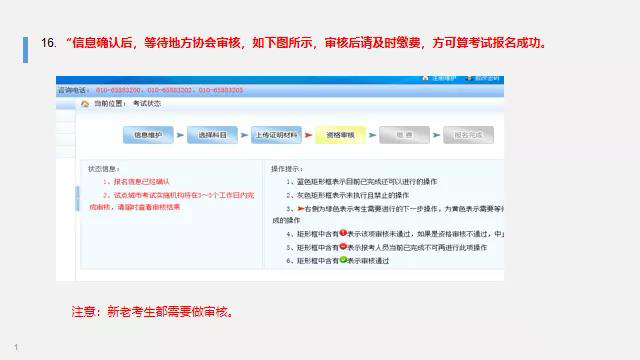Click the greyed-out 缴费 step button
This screenshot has width=640, height=360.
(x=404, y=135)
